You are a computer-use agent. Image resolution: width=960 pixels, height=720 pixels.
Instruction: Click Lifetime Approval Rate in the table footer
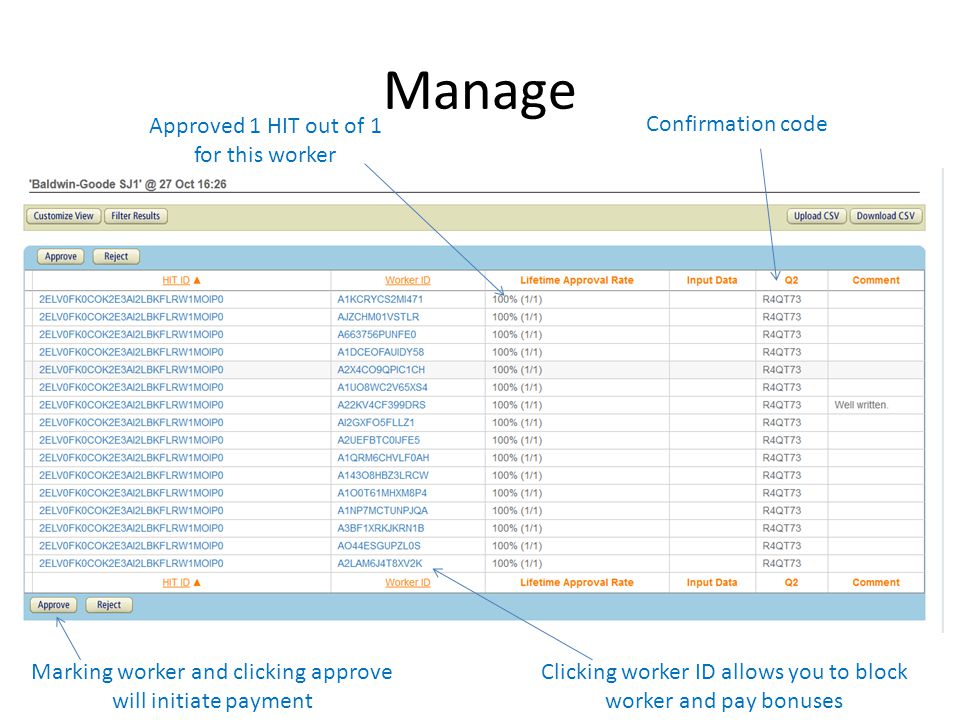(x=577, y=583)
